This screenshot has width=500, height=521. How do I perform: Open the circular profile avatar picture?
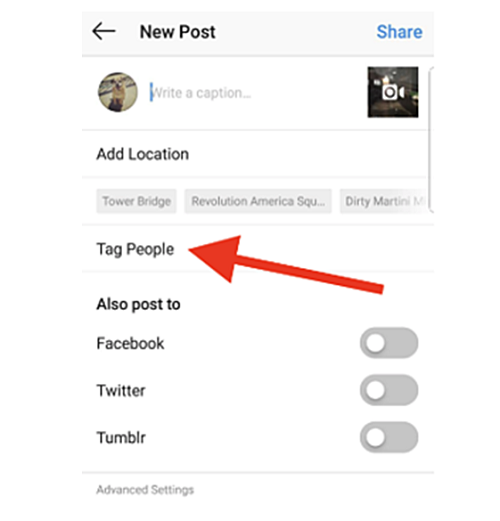click(x=118, y=92)
